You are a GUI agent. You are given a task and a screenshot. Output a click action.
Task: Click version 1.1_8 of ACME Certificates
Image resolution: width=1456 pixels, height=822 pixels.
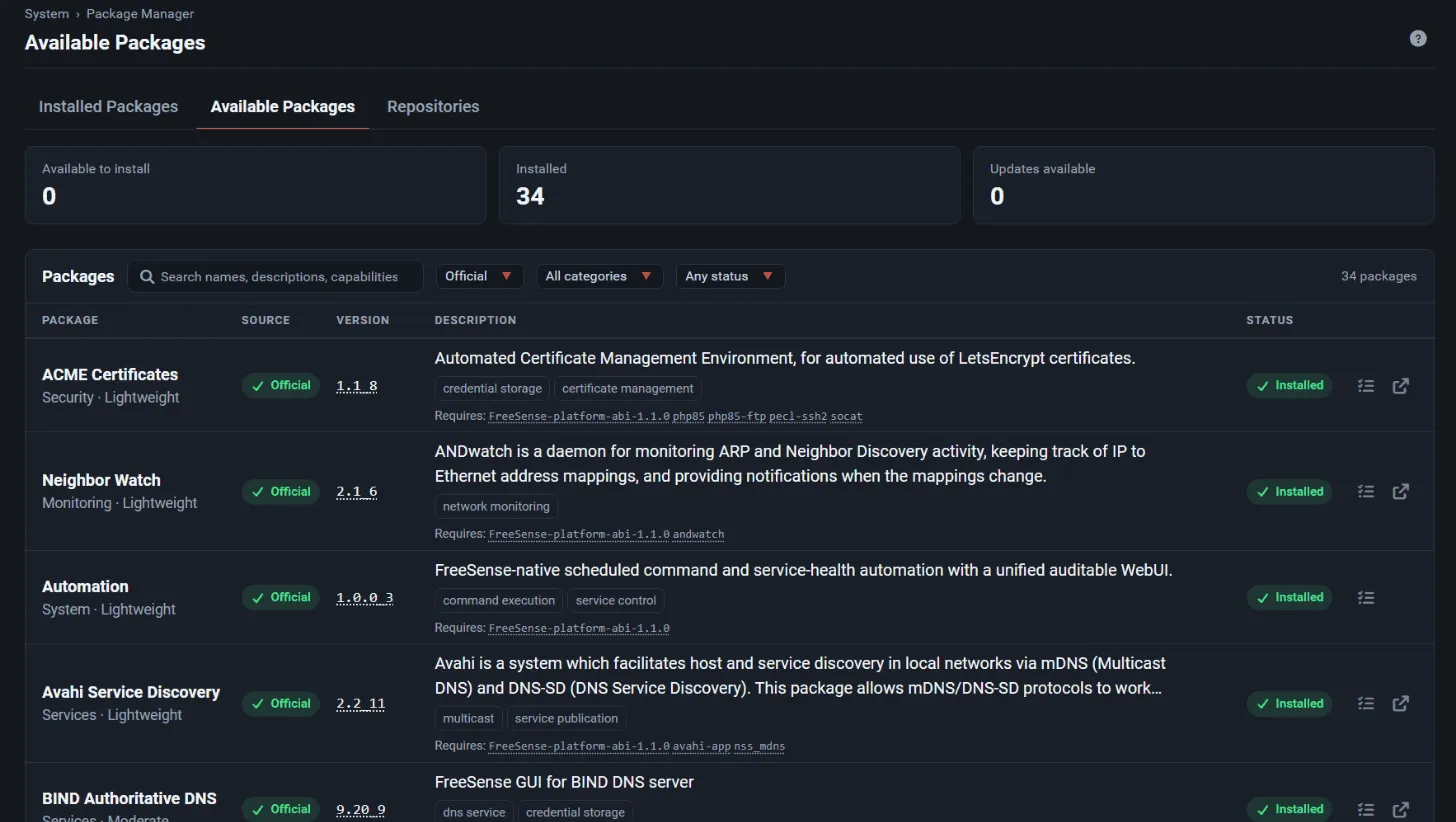tap(357, 386)
